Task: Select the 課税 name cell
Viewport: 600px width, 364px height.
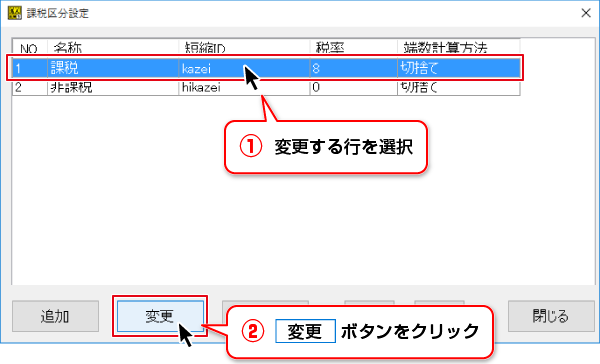Action: coord(113,68)
